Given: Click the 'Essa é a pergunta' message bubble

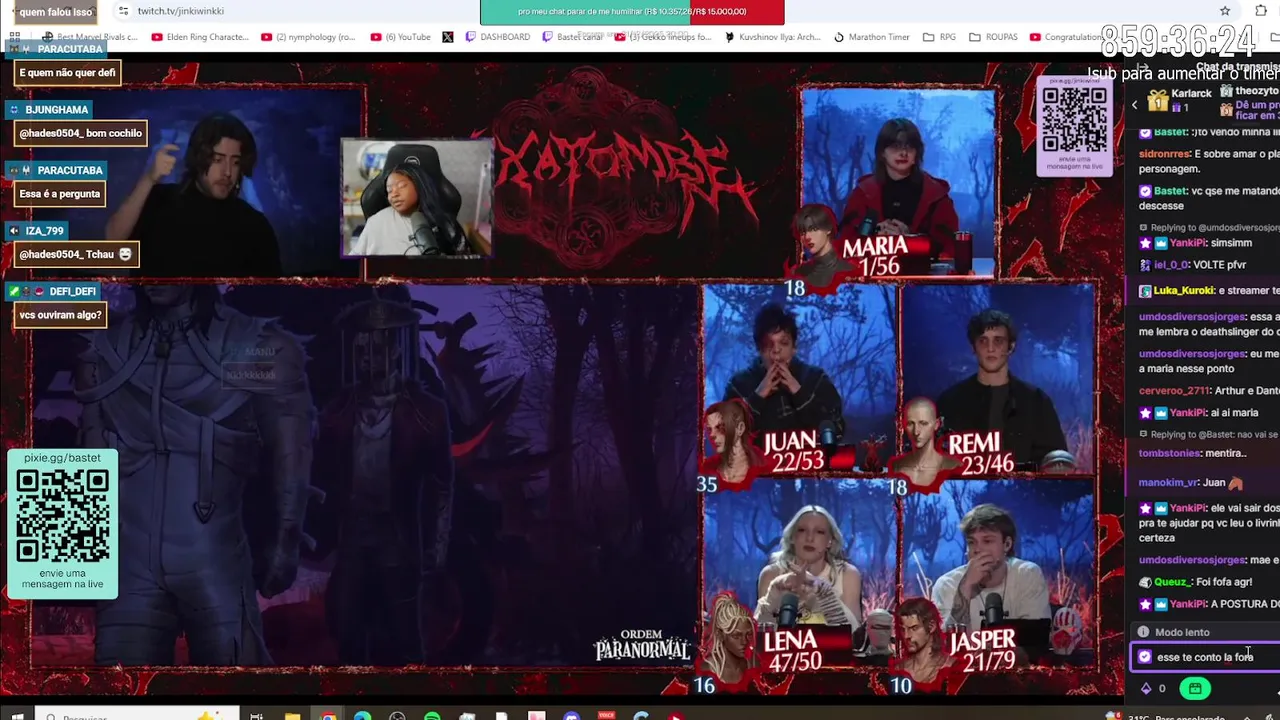Looking at the screenshot, I should 59,194.
